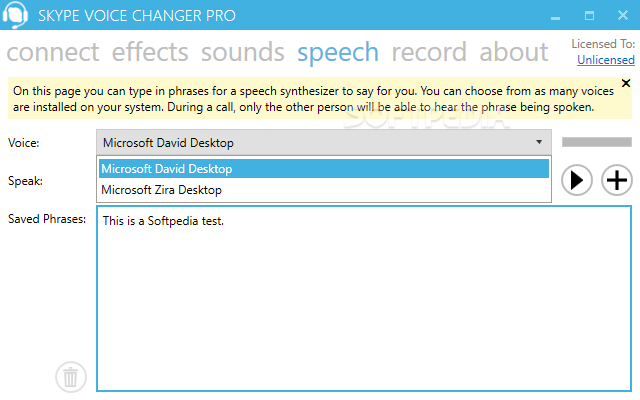Switch to the effects tab

[150, 52]
